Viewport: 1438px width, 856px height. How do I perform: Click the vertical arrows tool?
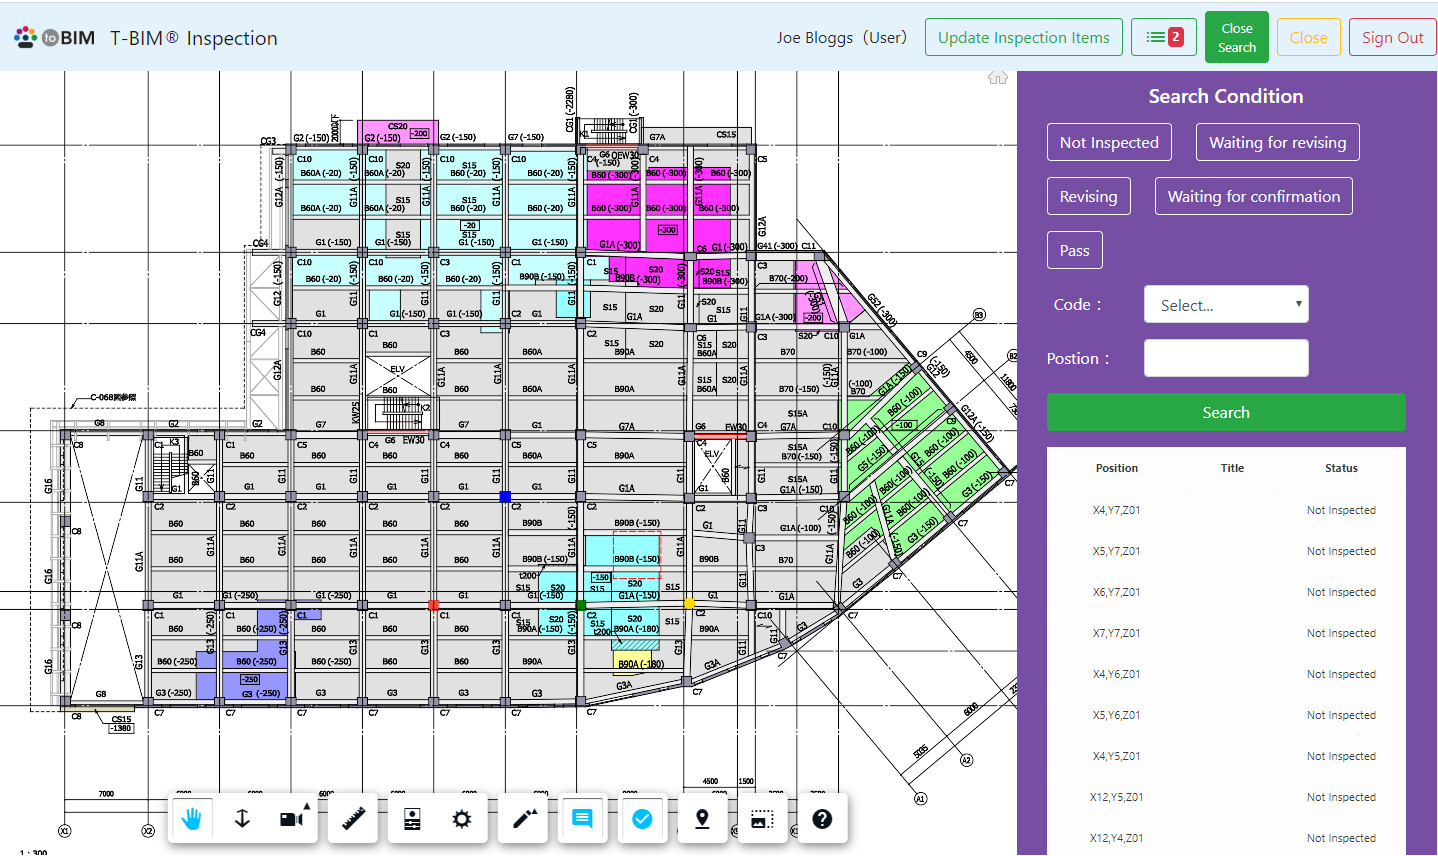point(242,819)
